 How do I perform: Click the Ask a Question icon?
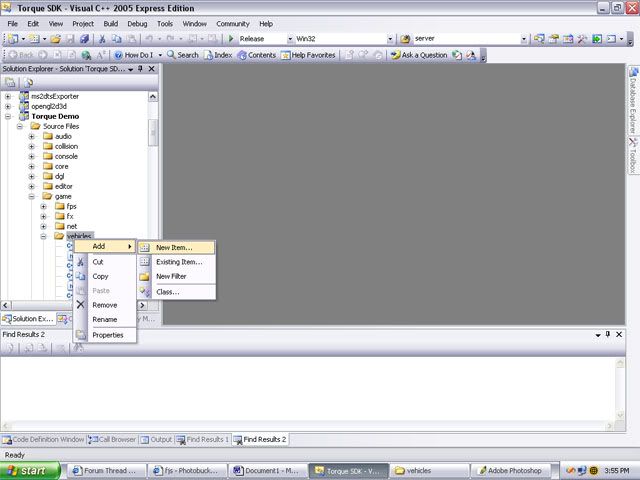point(397,55)
